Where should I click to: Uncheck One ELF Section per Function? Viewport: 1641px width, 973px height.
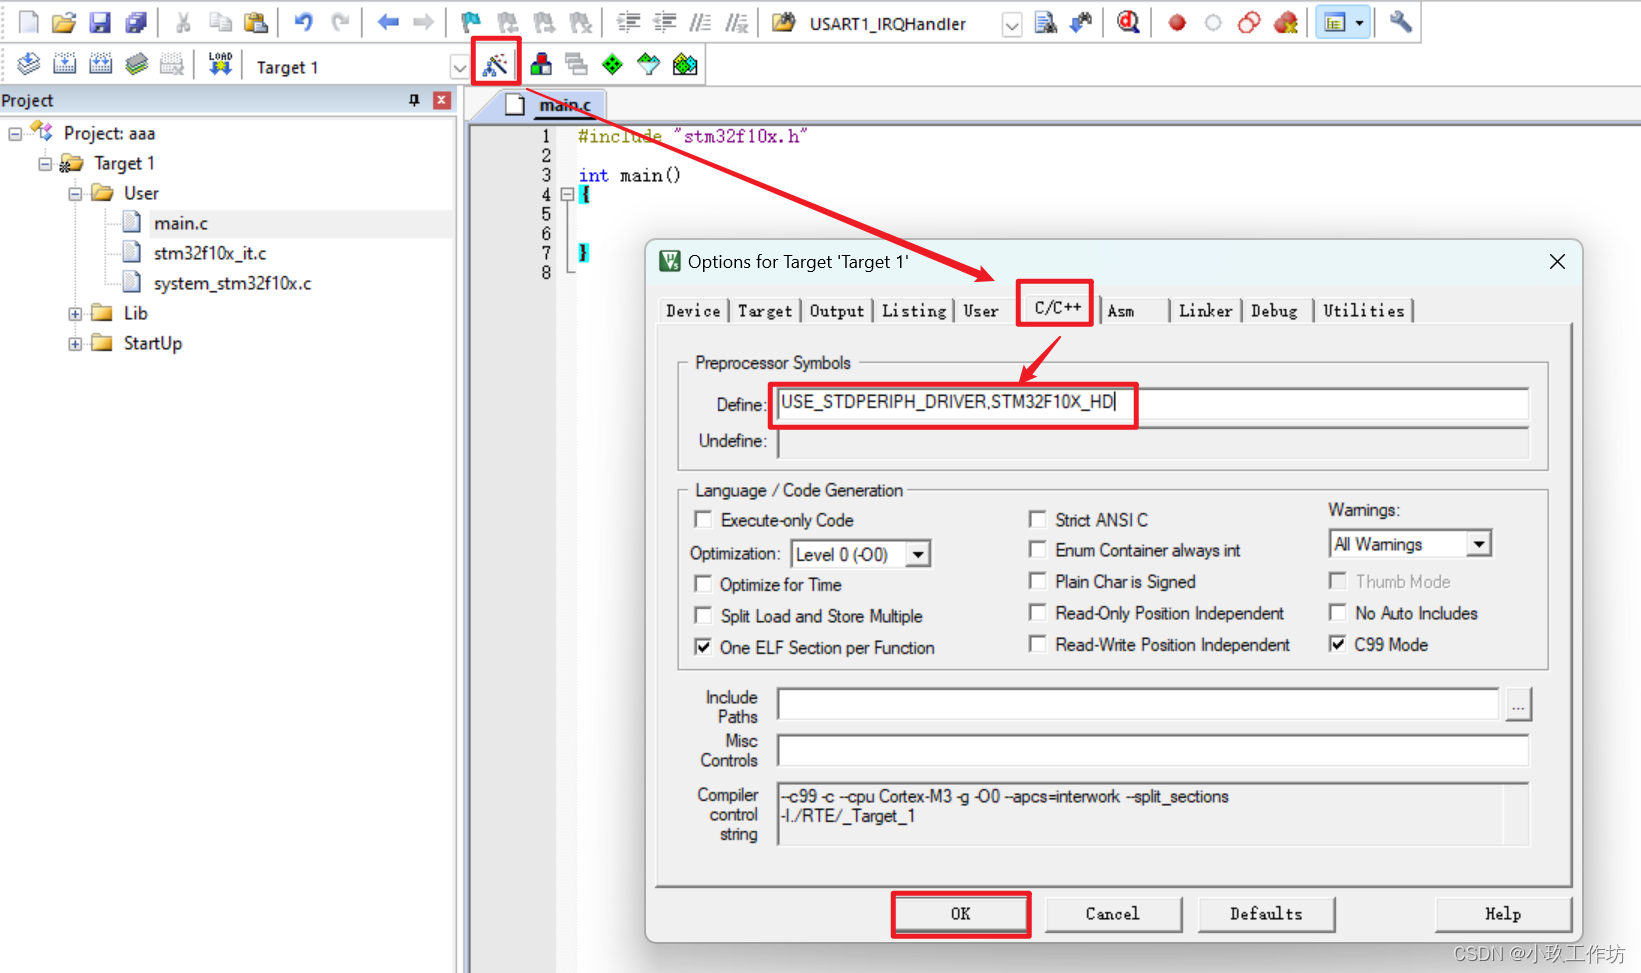[x=703, y=647]
